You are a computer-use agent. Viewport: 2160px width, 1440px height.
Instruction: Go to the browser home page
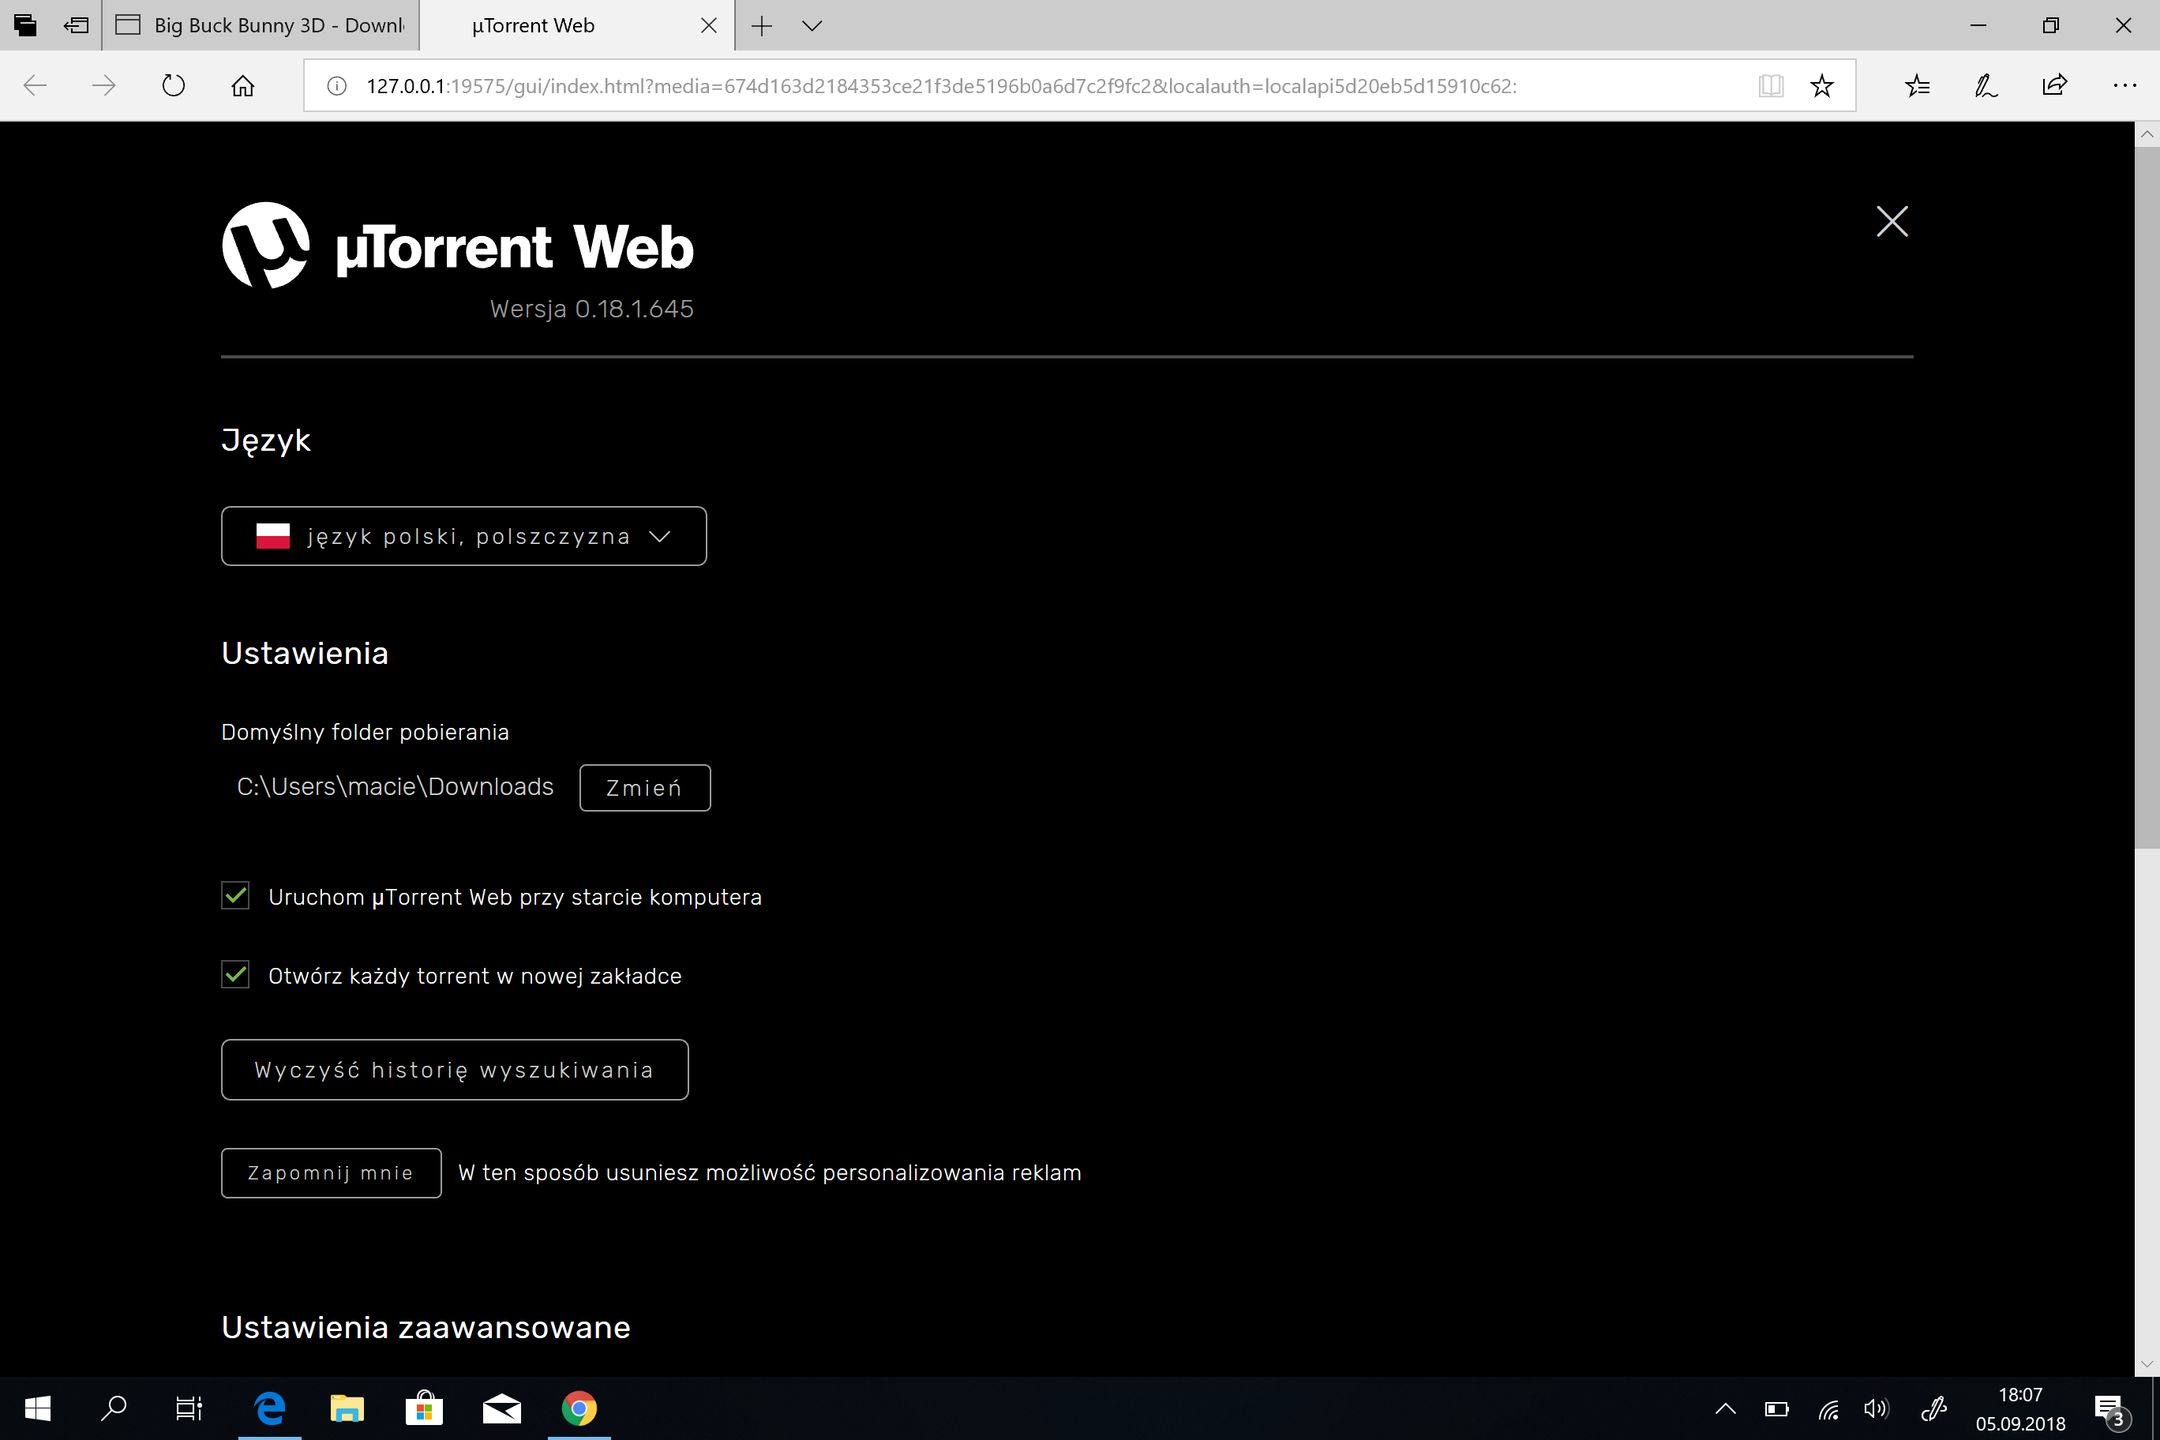242,86
